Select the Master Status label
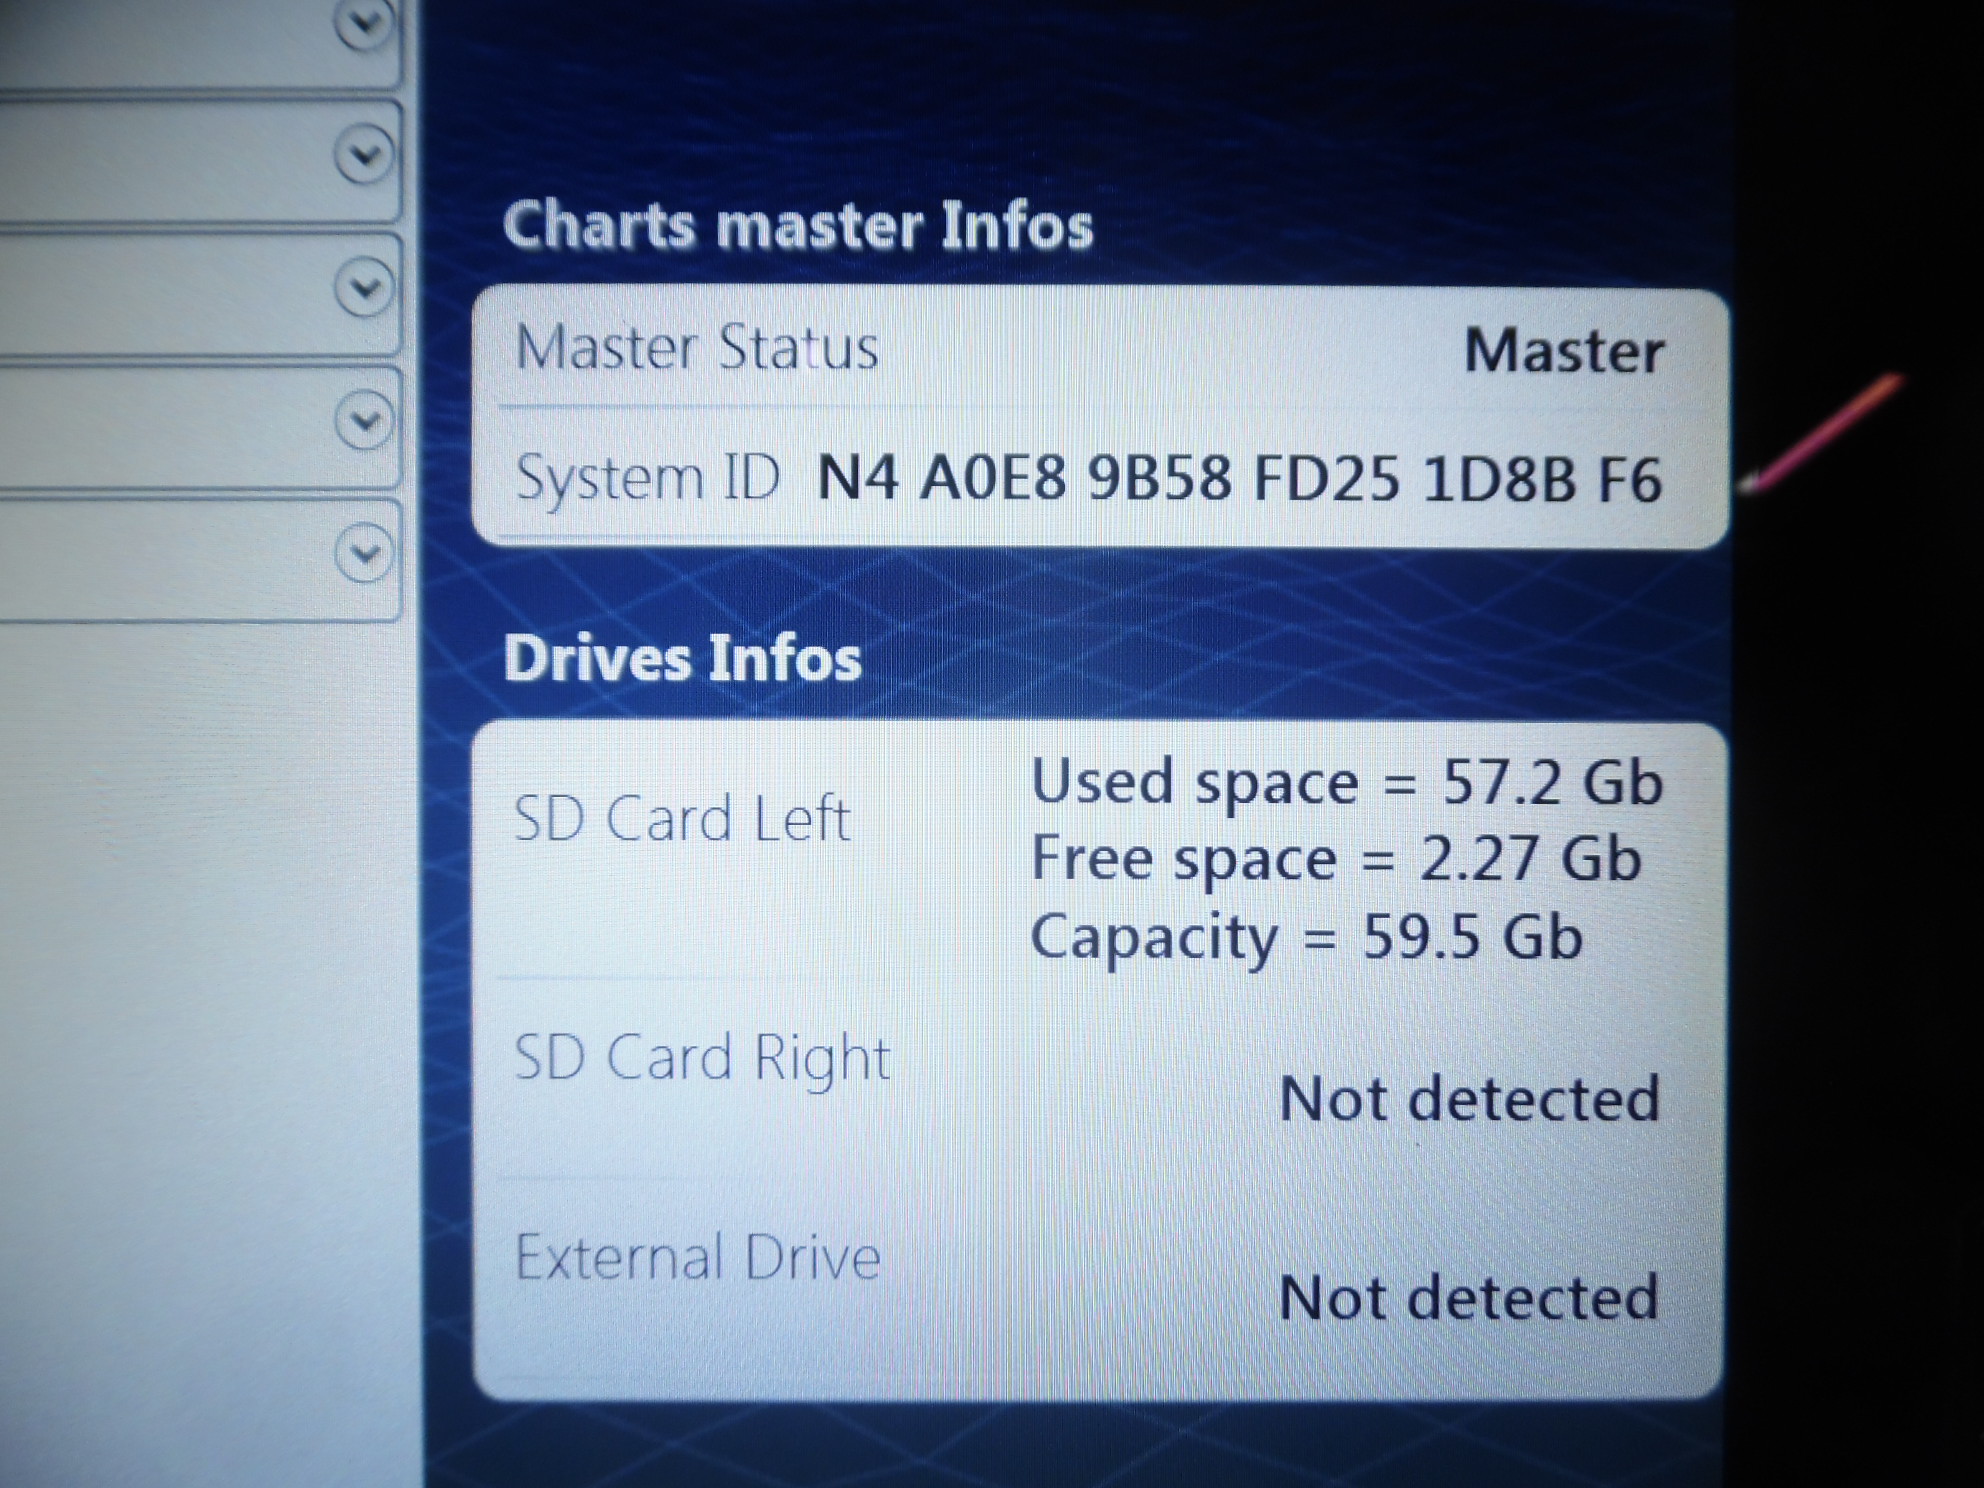This screenshot has width=1984, height=1488. pyautogui.click(x=697, y=348)
